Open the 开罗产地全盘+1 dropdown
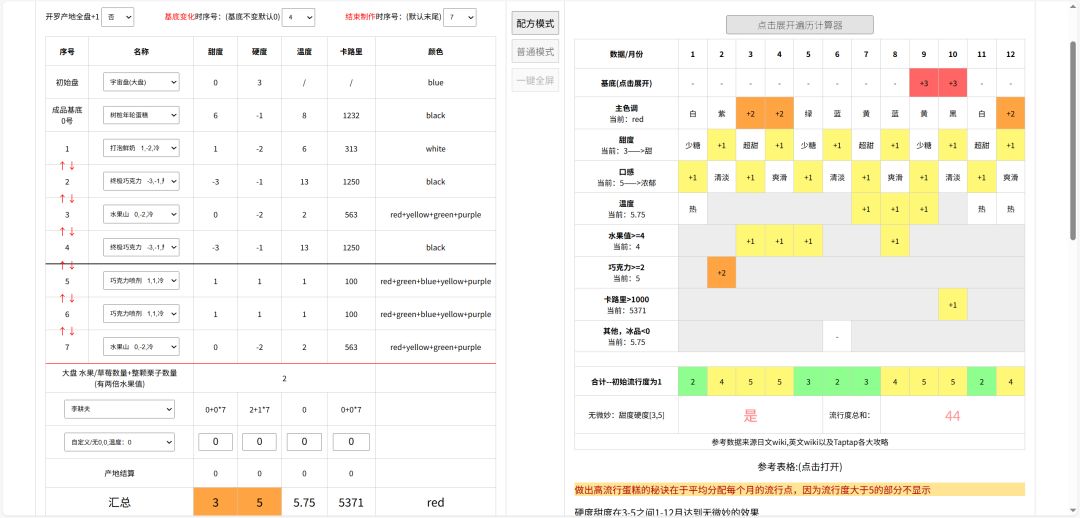The height and width of the screenshot is (518, 1080). pyautogui.click(x=118, y=18)
